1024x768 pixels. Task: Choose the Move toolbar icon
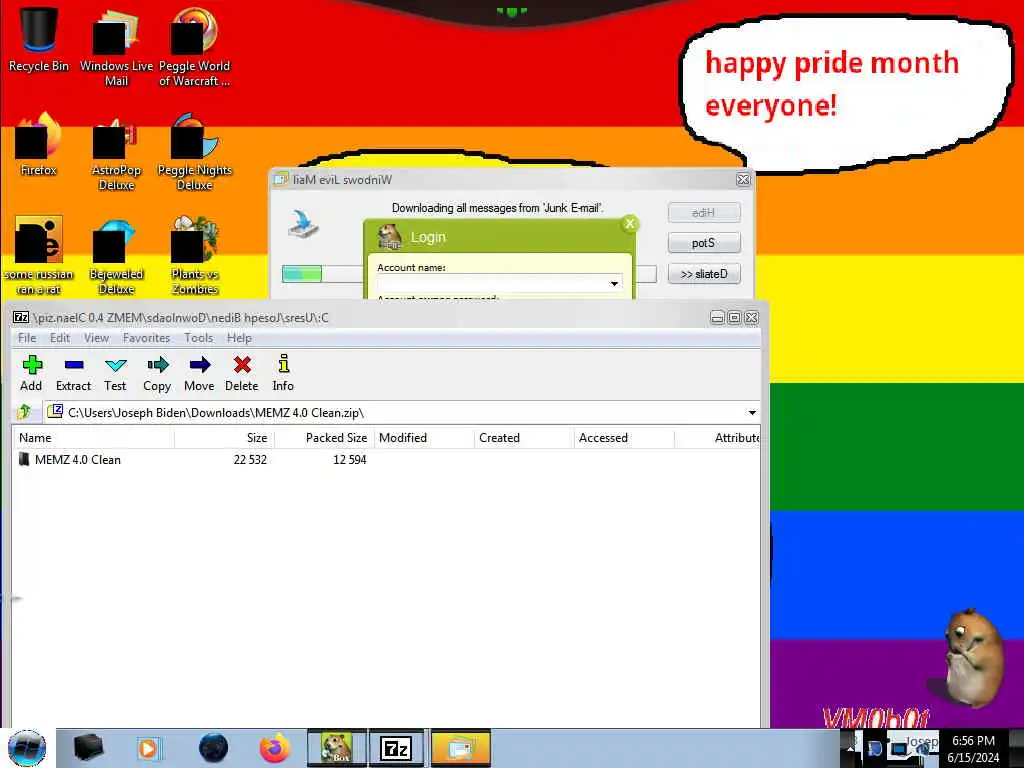pos(199,373)
